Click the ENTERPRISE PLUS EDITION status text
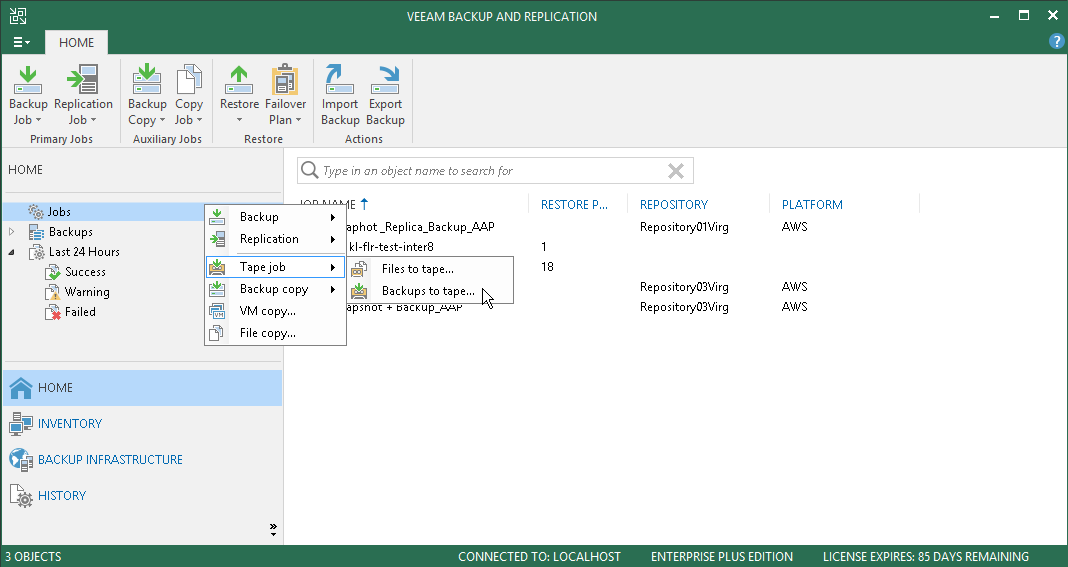This screenshot has height=567, width=1068. click(x=722, y=557)
